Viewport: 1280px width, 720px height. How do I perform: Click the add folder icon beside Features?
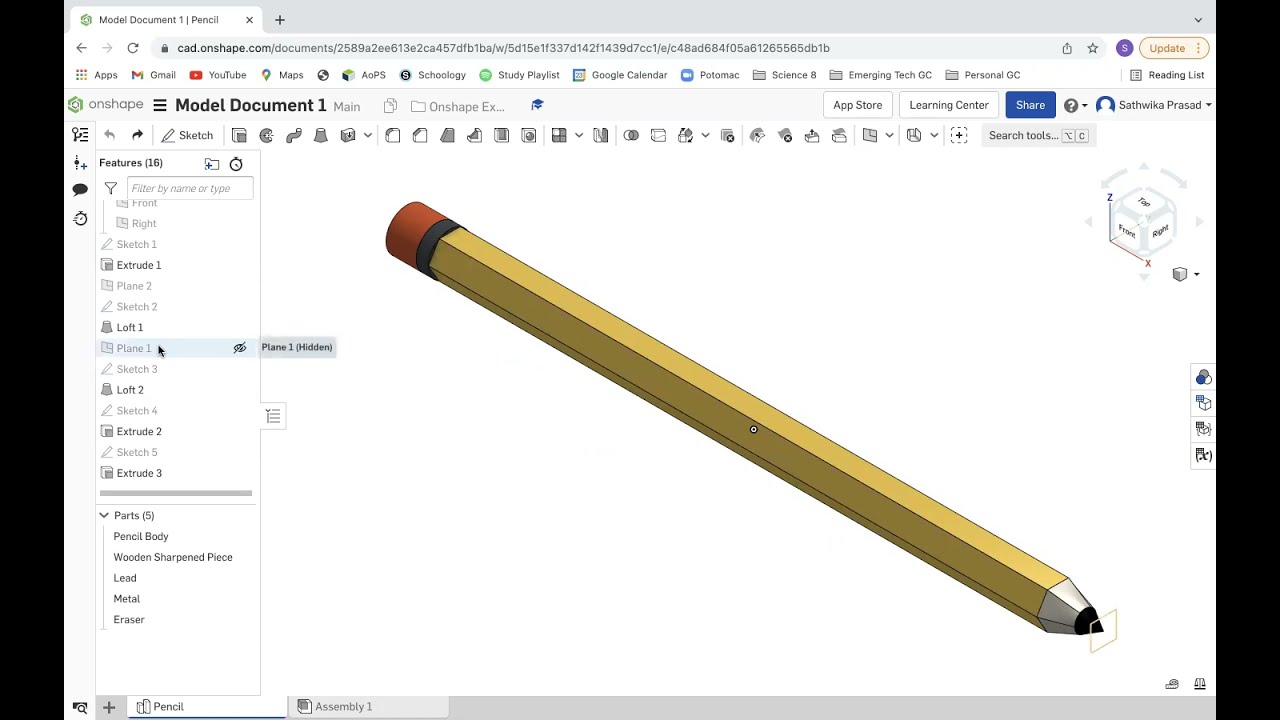pos(212,164)
